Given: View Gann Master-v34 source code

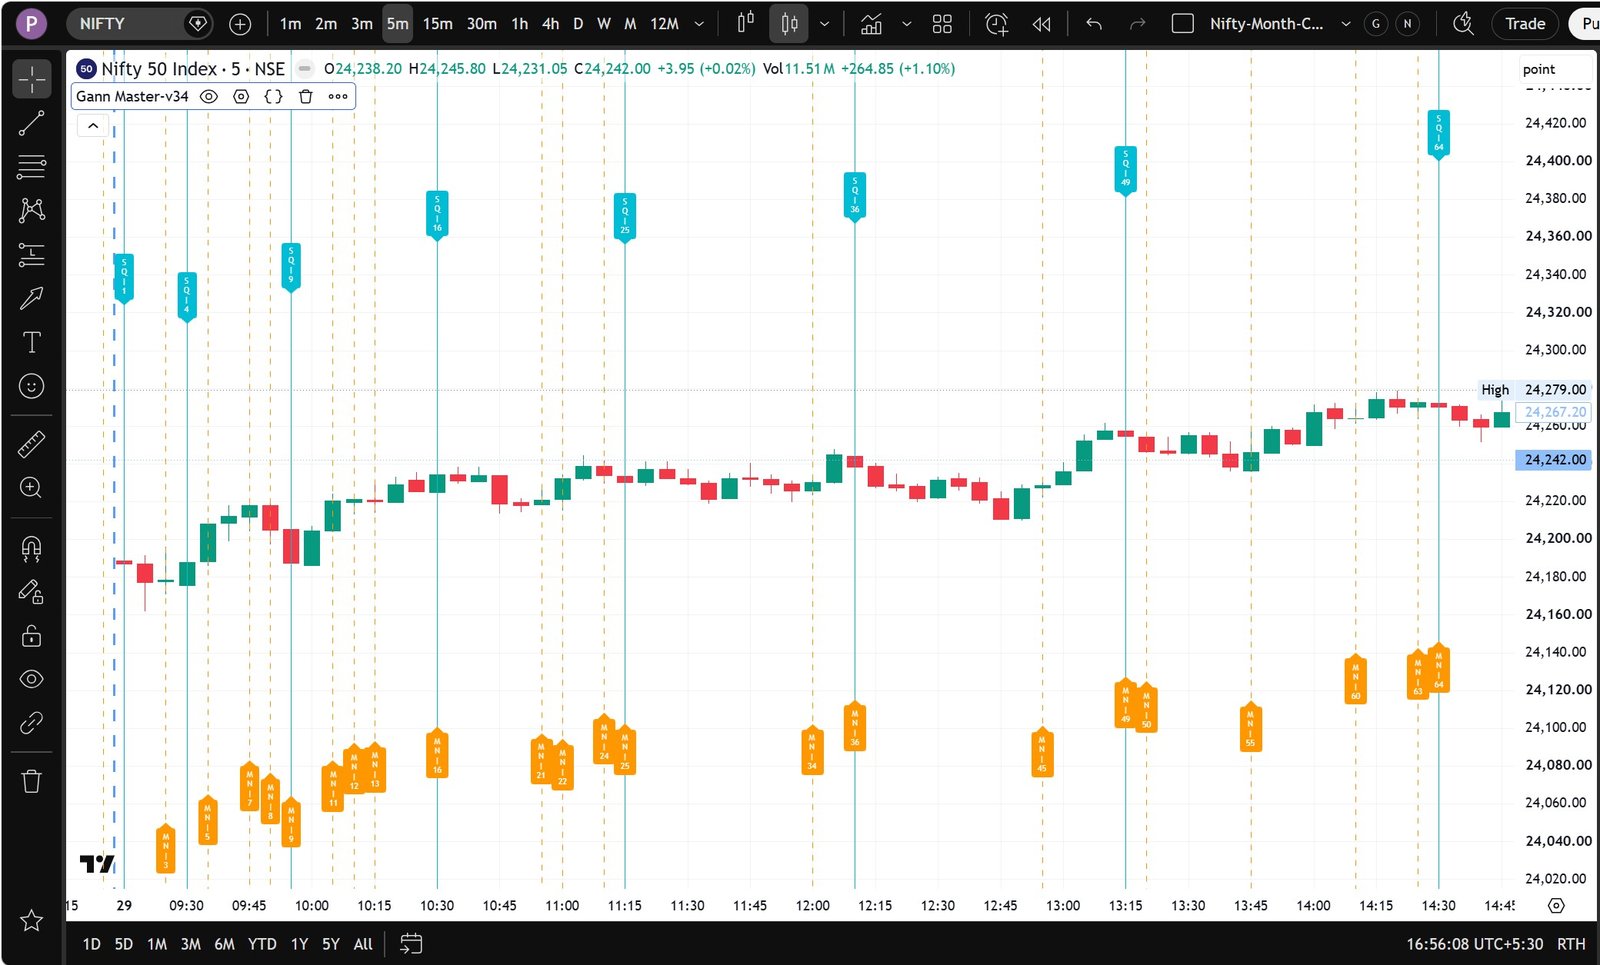Looking at the screenshot, I should click(x=273, y=96).
